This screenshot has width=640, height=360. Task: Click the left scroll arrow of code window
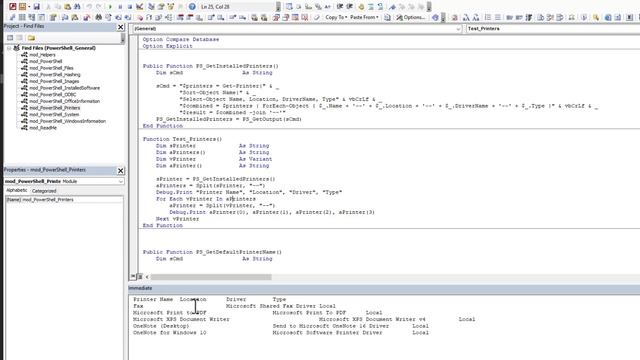[147, 277]
